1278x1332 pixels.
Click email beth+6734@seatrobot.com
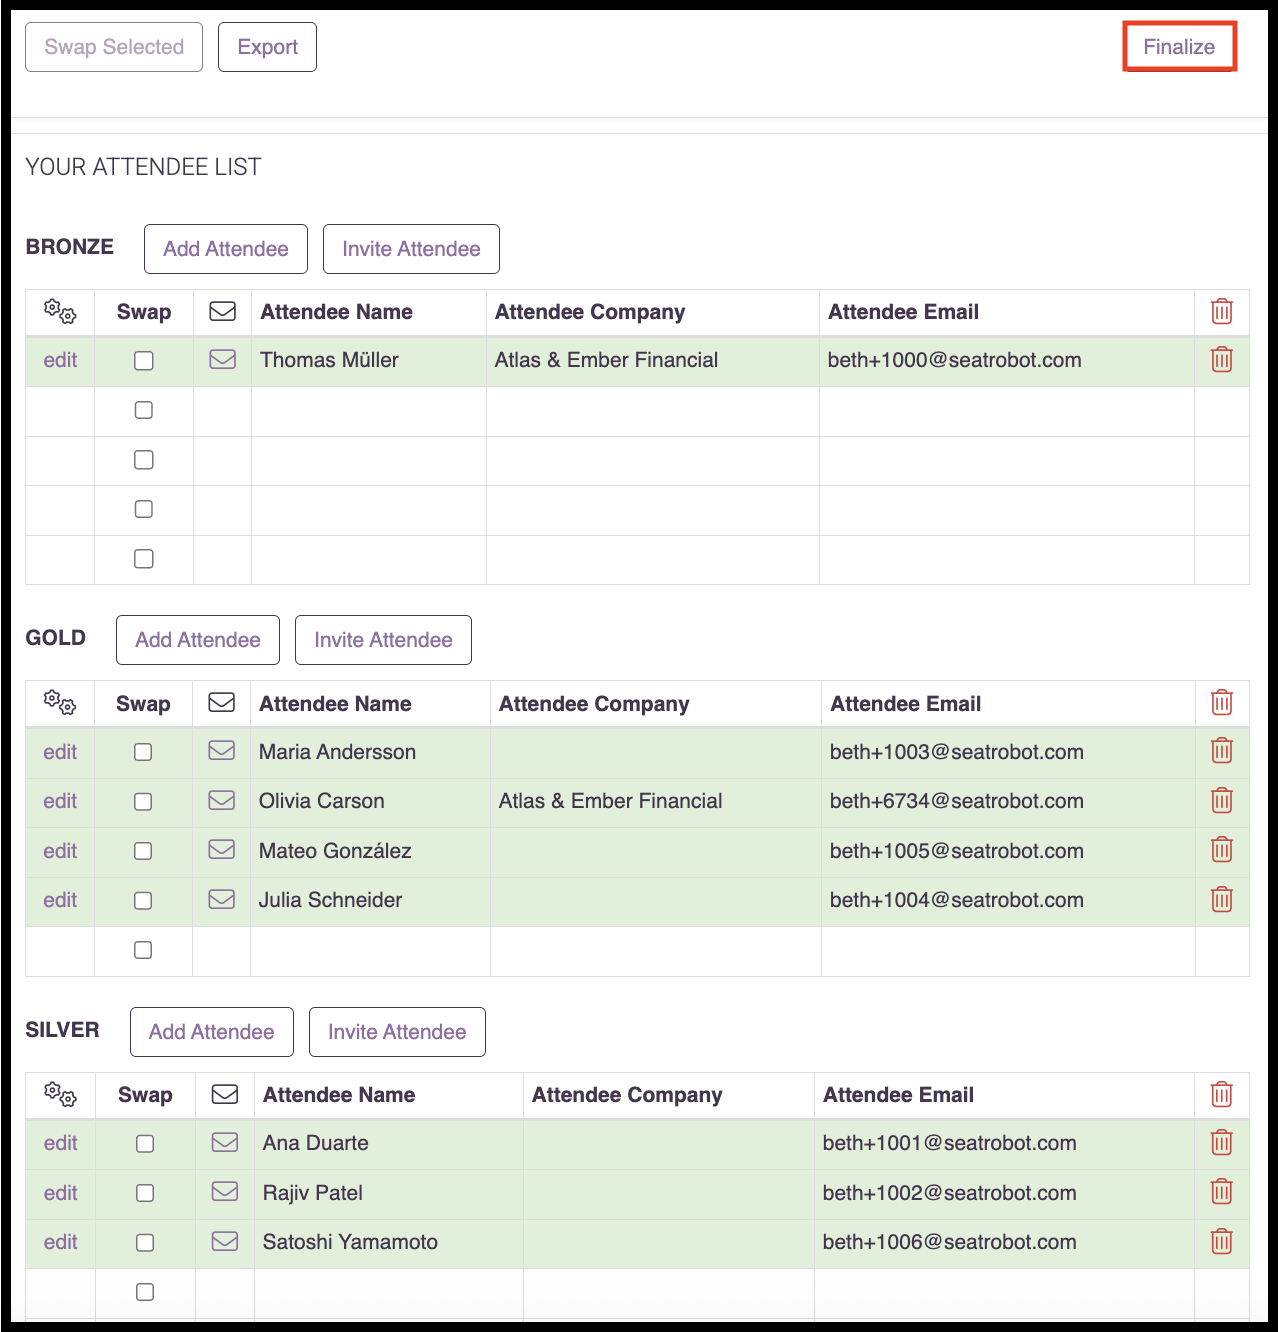click(957, 801)
